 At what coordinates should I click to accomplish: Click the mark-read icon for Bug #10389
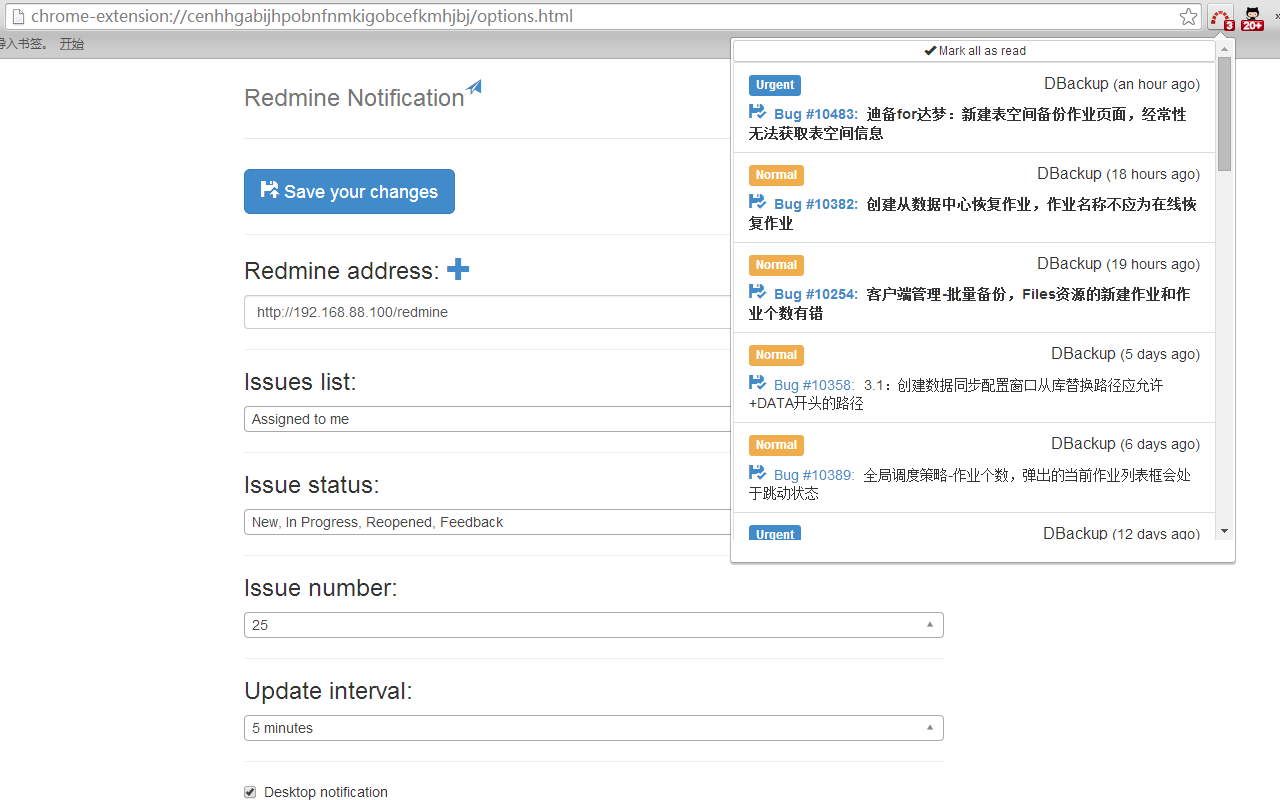[757, 473]
